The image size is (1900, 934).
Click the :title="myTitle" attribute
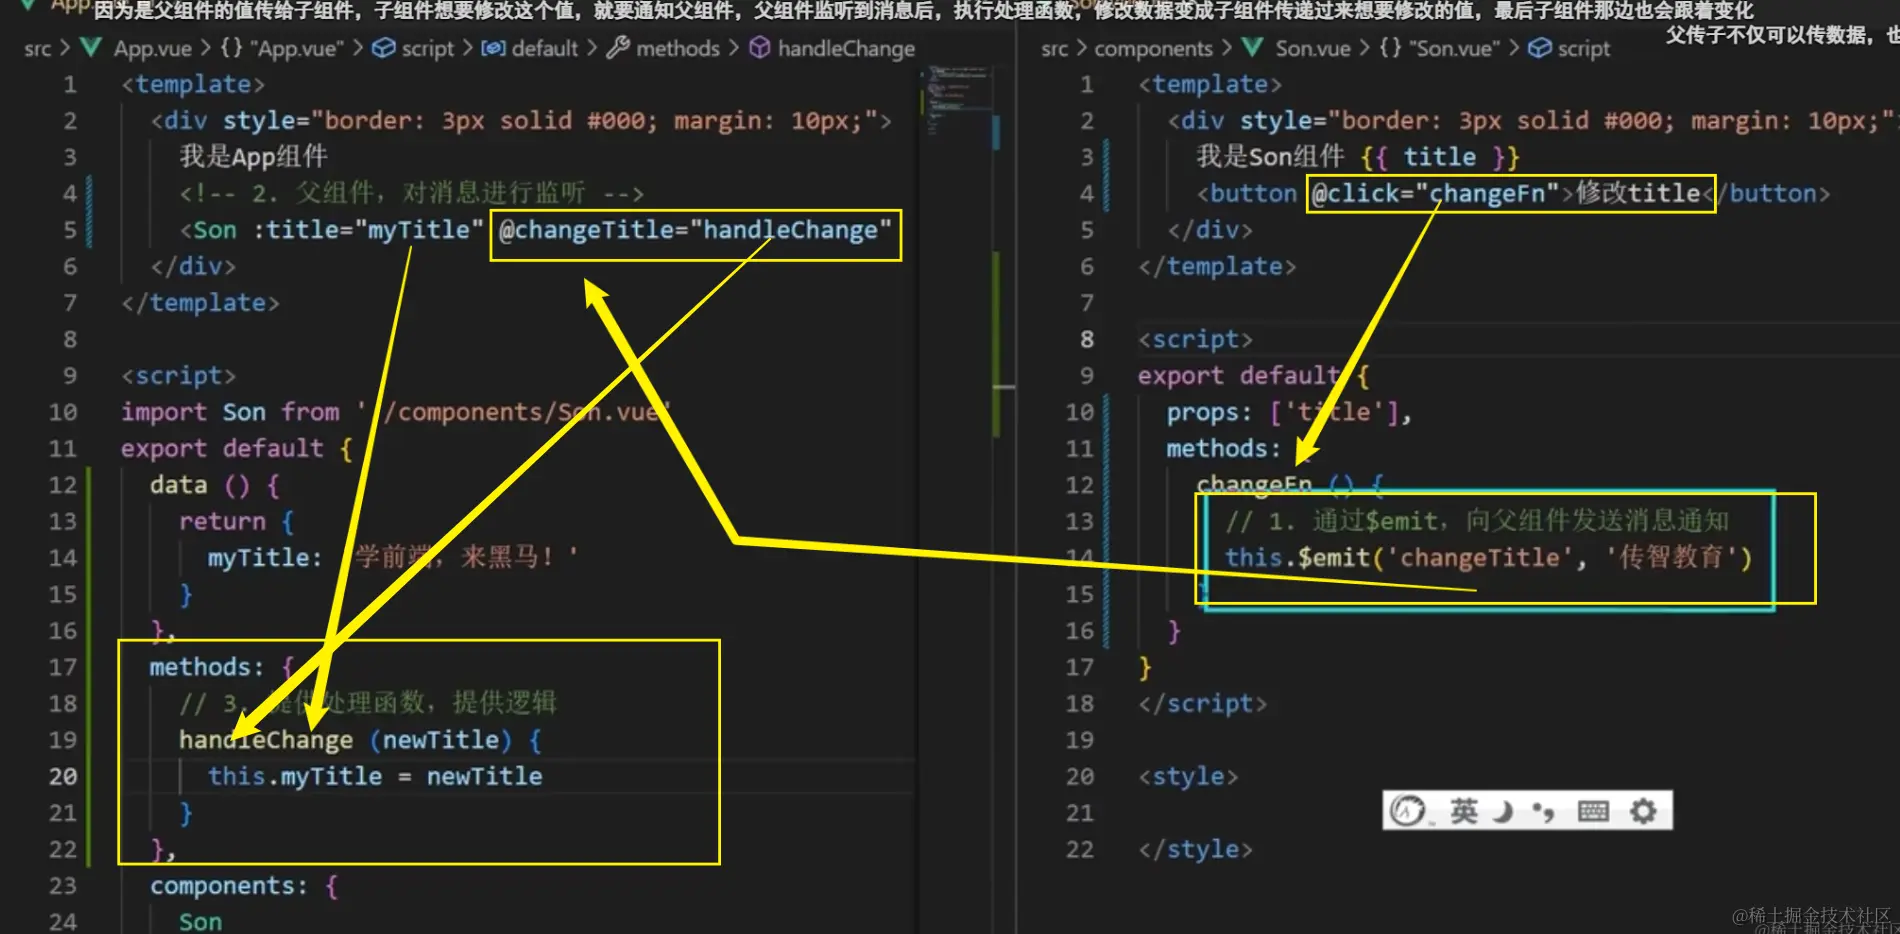[x=368, y=230]
